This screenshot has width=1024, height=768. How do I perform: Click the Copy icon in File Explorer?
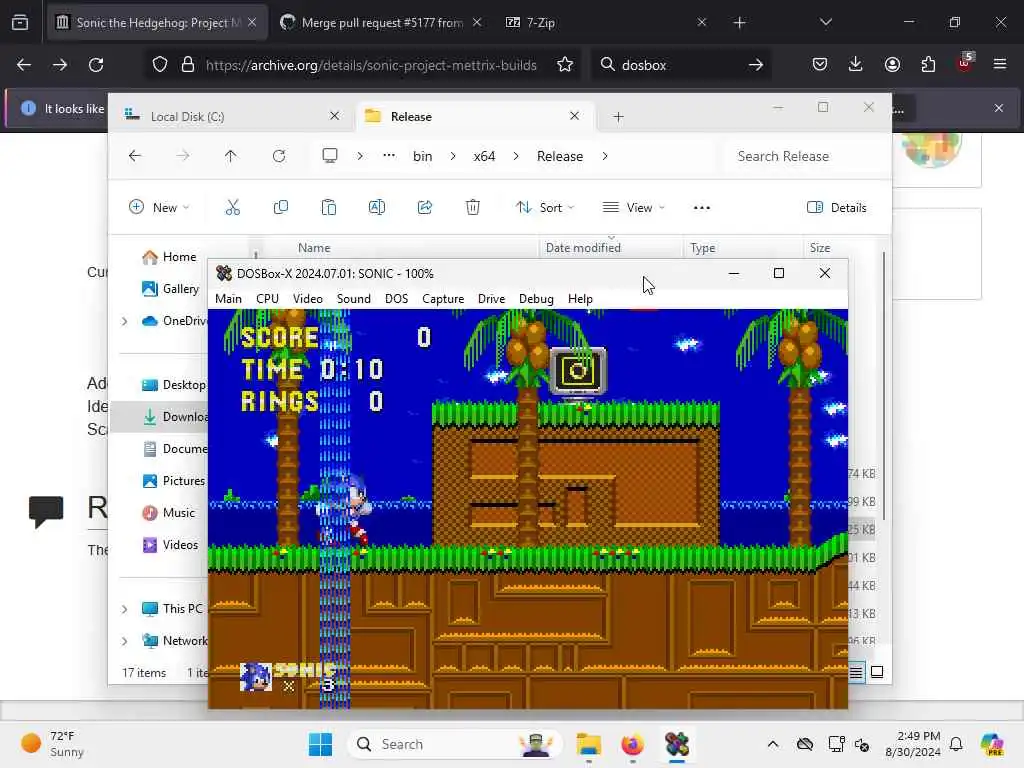281,208
